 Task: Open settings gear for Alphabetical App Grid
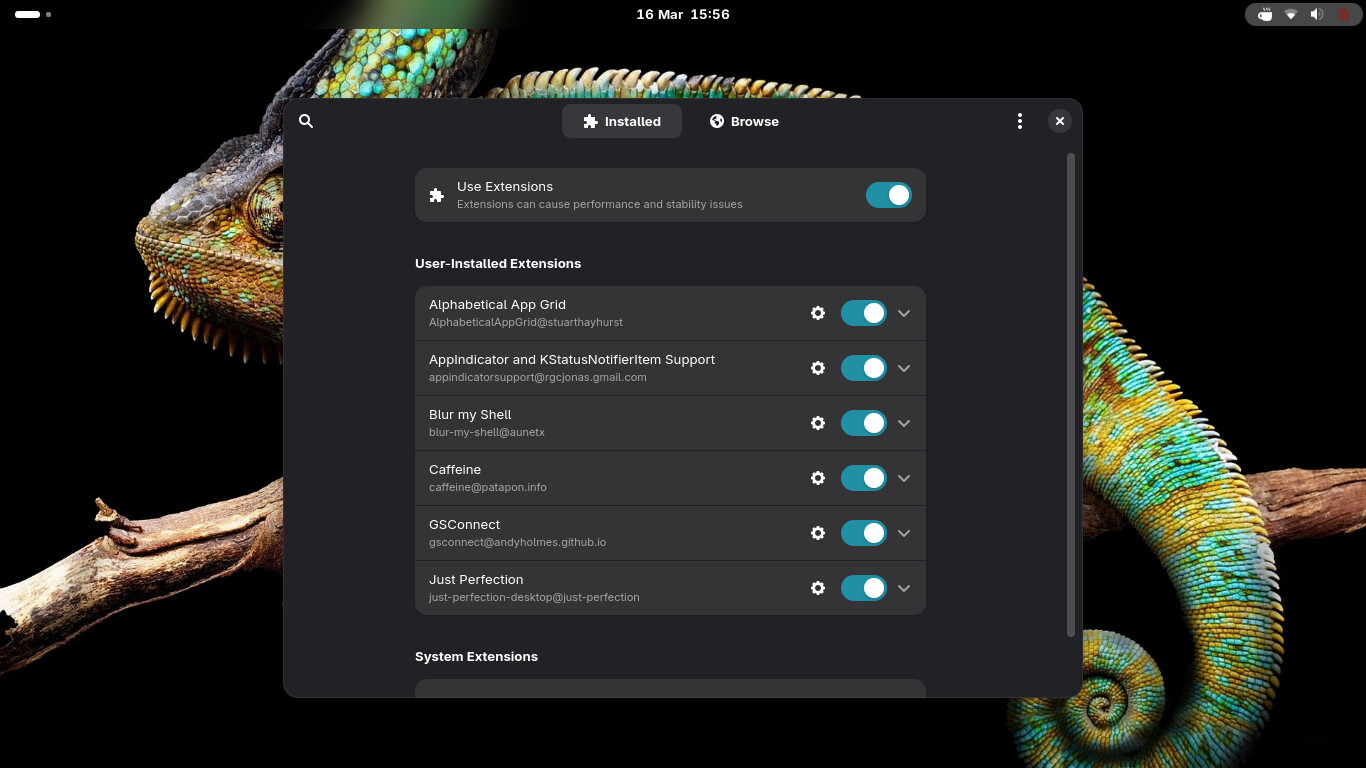[818, 313]
